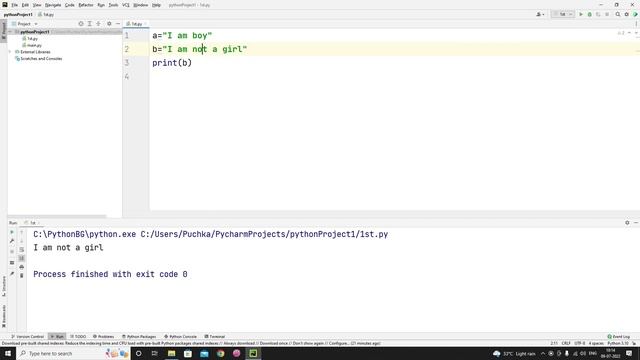Select Scratches and Consoles node

(38, 59)
